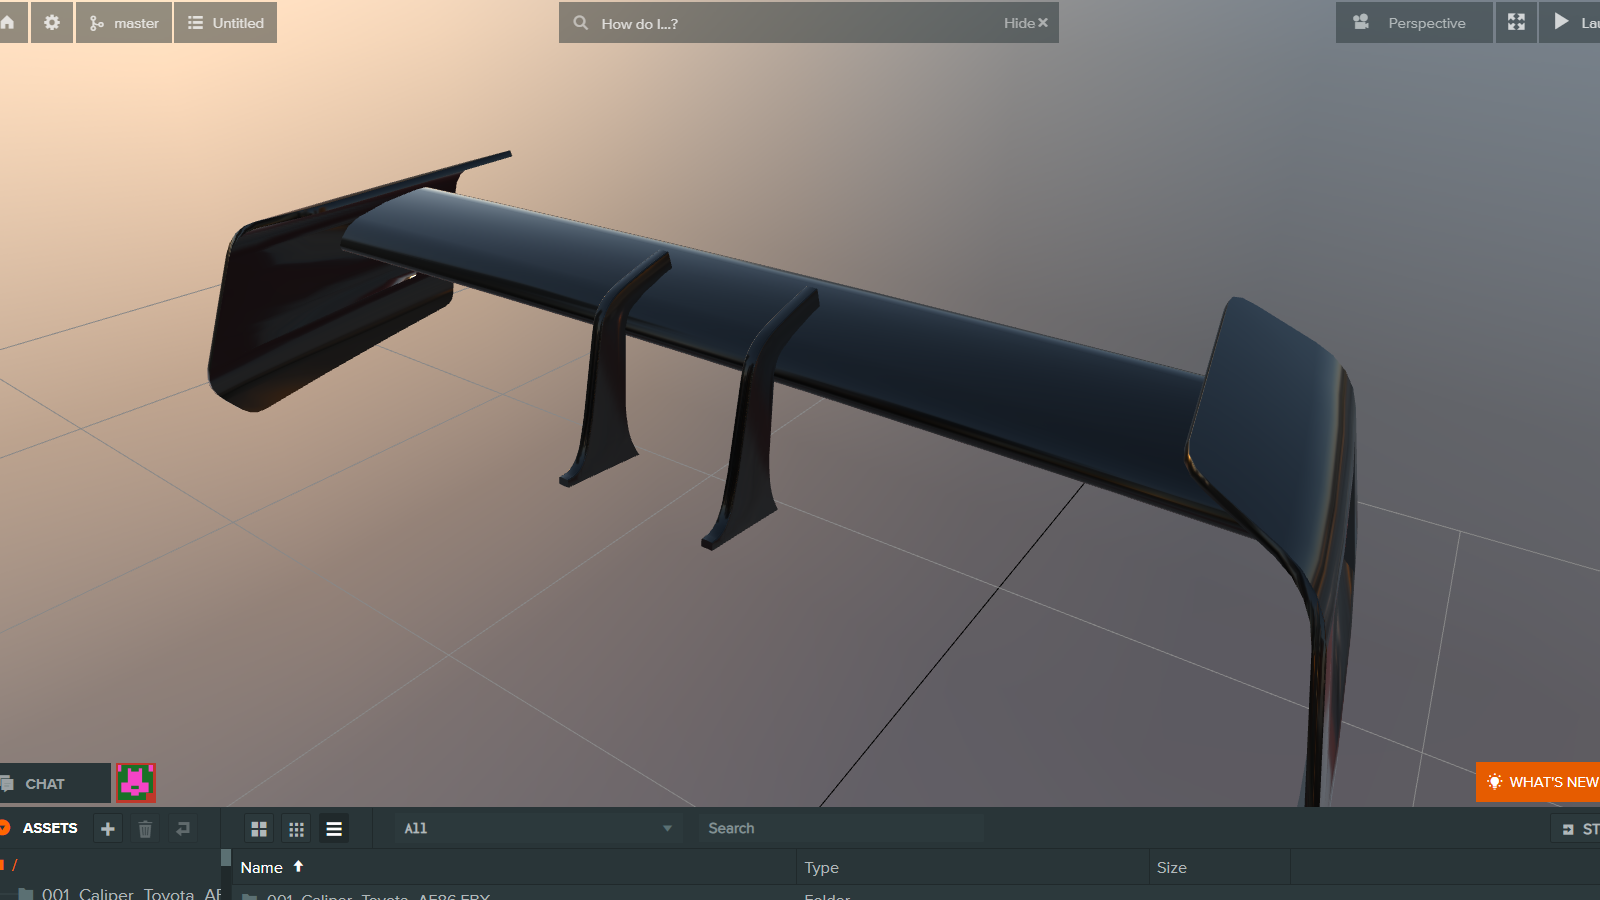Viewport: 1600px width, 900px height.
Task: Delete selected asset with trash icon
Action: click(x=145, y=829)
